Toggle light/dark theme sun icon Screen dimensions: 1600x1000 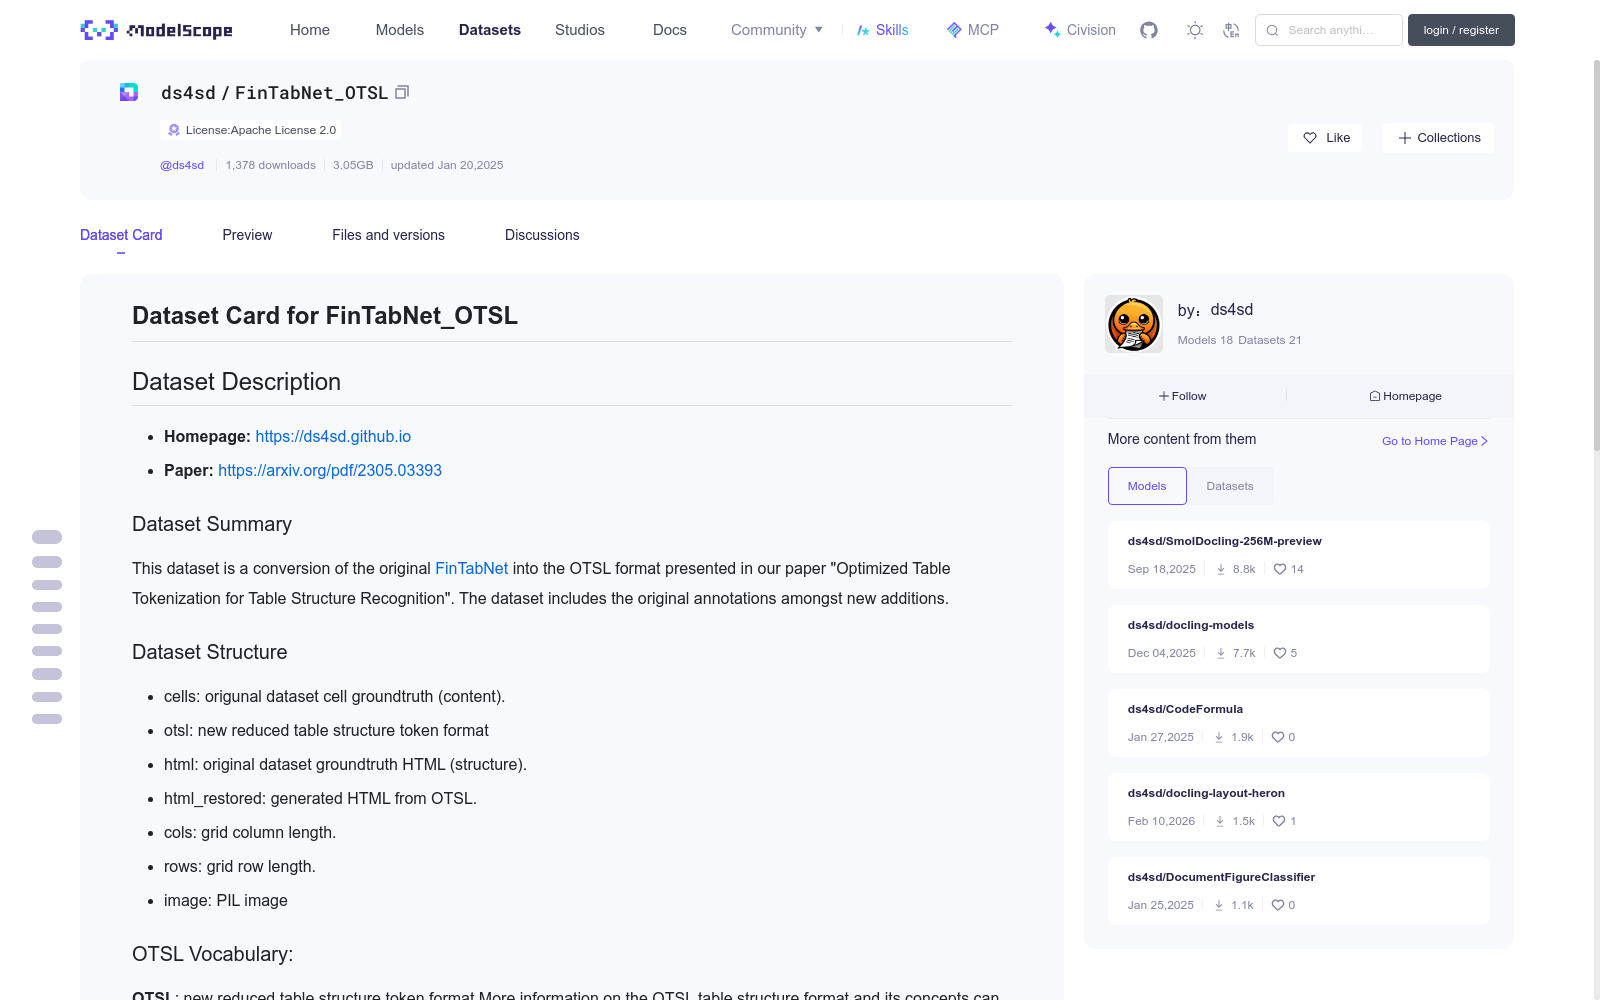pyautogui.click(x=1195, y=30)
